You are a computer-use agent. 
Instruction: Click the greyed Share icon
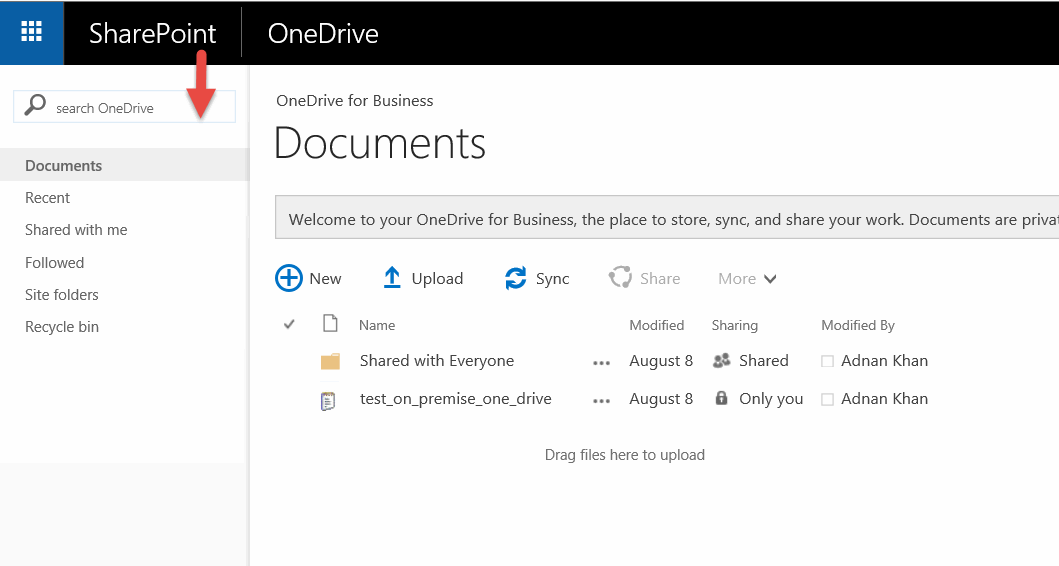click(x=620, y=278)
